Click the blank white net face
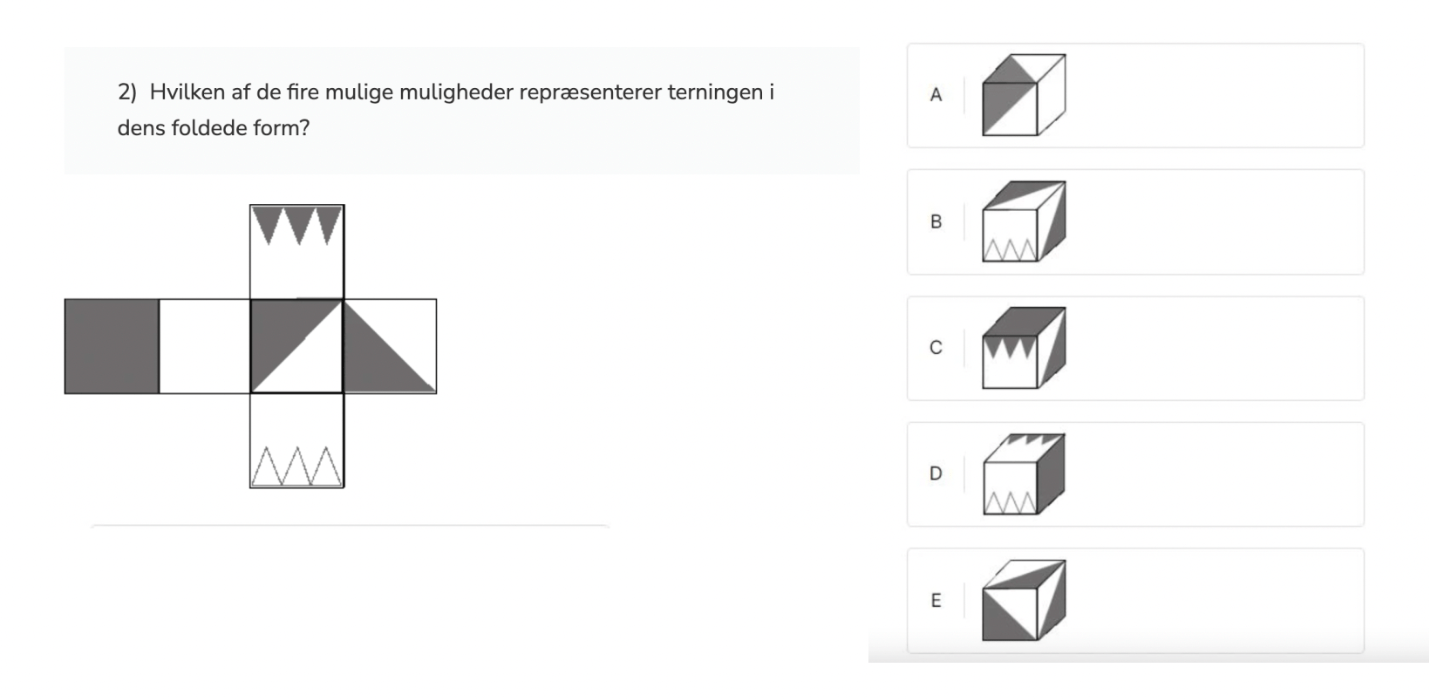This screenshot has height=699, width=1429. coord(204,346)
